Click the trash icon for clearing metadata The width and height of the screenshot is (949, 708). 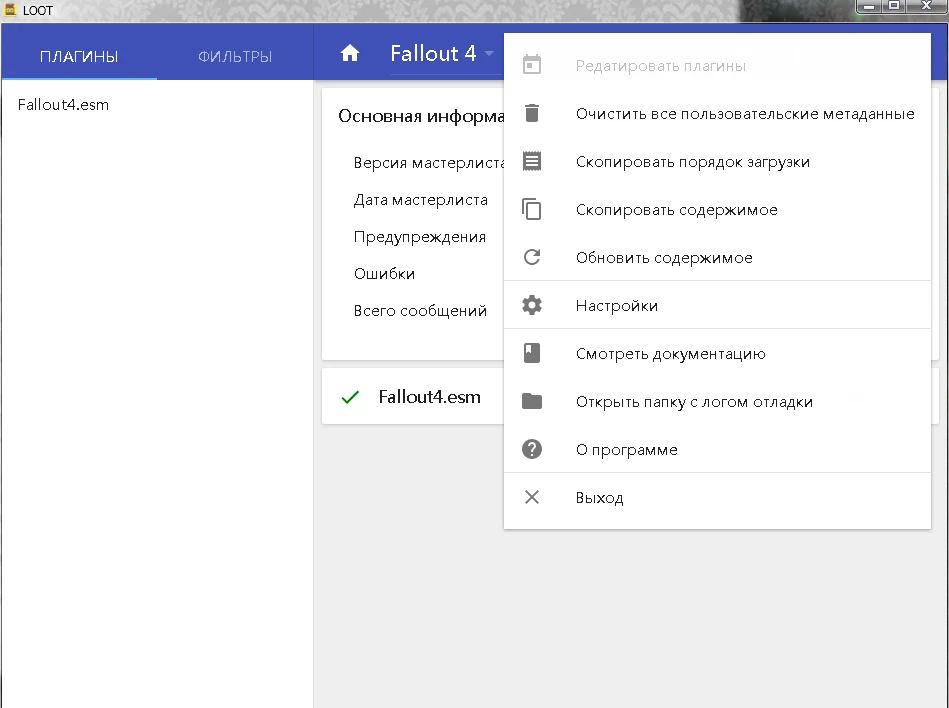(x=532, y=114)
